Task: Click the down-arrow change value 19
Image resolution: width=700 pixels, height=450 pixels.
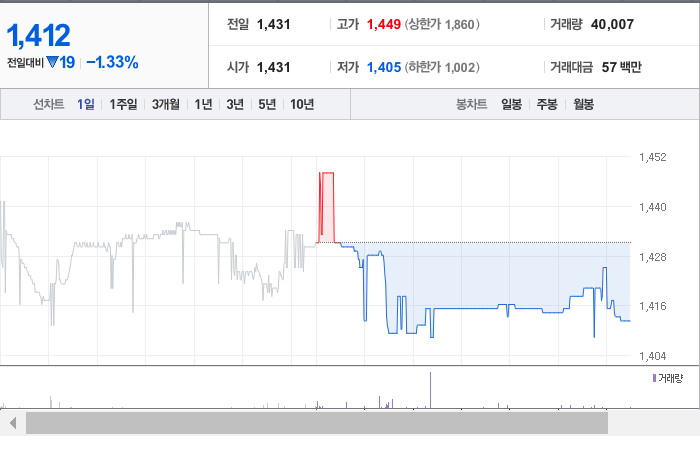Action: (61, 62)
